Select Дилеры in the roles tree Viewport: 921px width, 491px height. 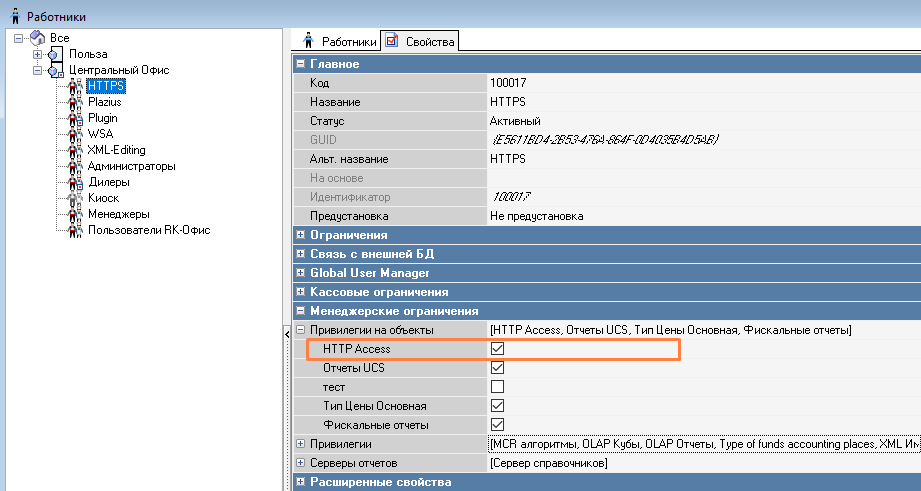(x=108, y=182)
